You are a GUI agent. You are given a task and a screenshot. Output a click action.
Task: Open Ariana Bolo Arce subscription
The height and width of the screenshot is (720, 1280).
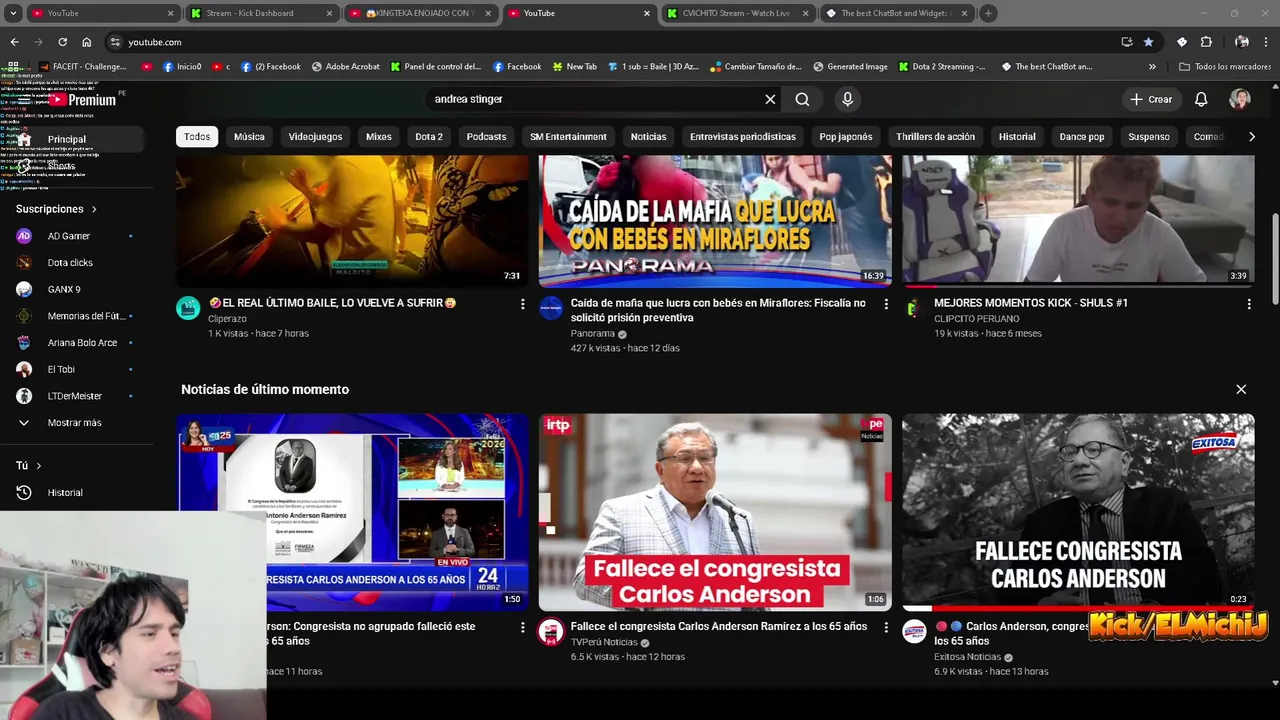[x=72, y=343]
